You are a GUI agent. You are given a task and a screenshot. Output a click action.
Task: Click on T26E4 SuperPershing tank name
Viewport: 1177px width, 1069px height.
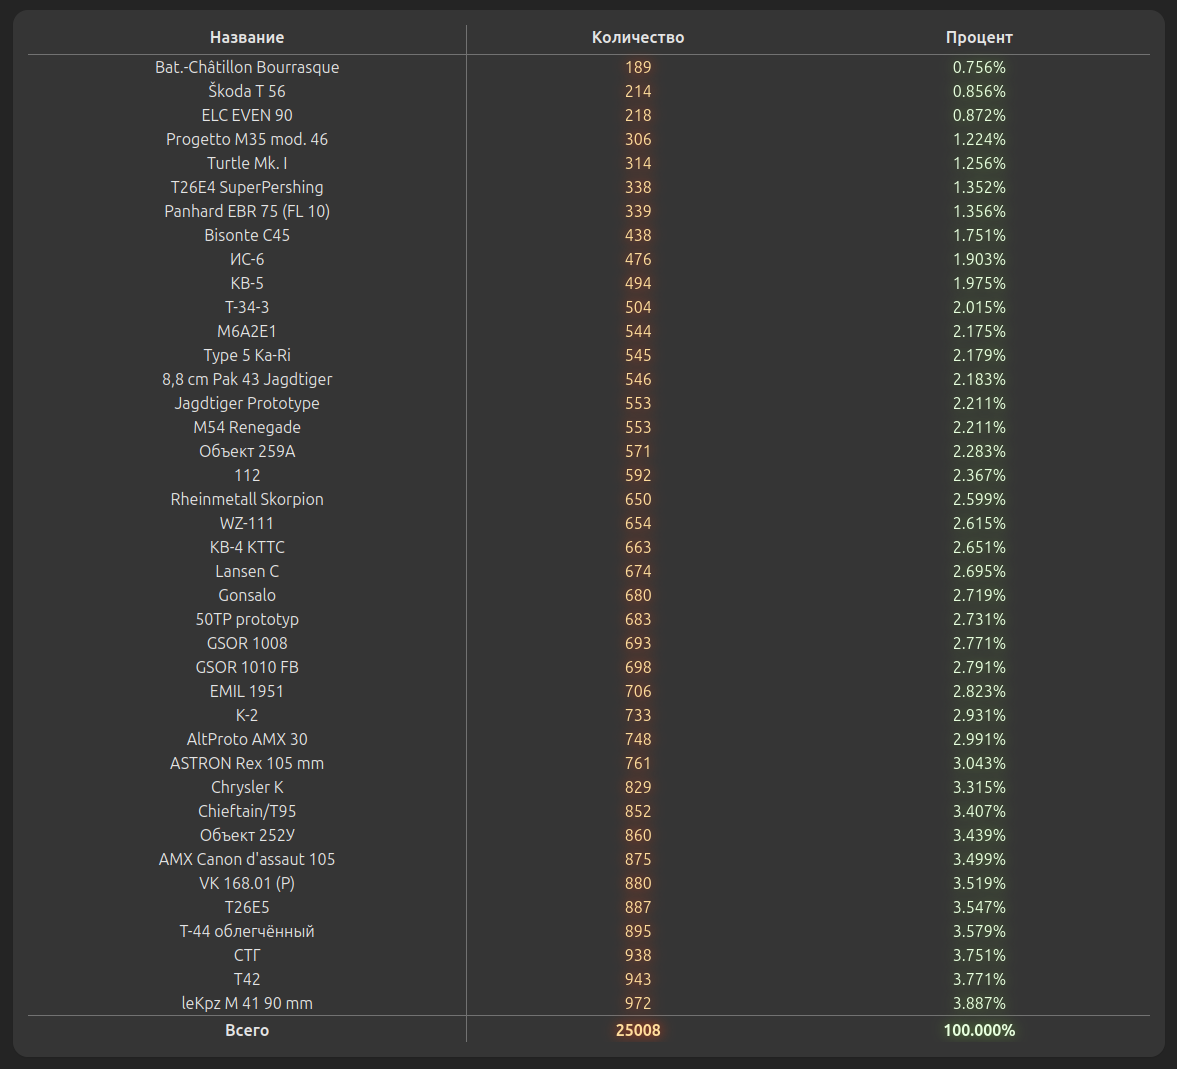point(247,187)
